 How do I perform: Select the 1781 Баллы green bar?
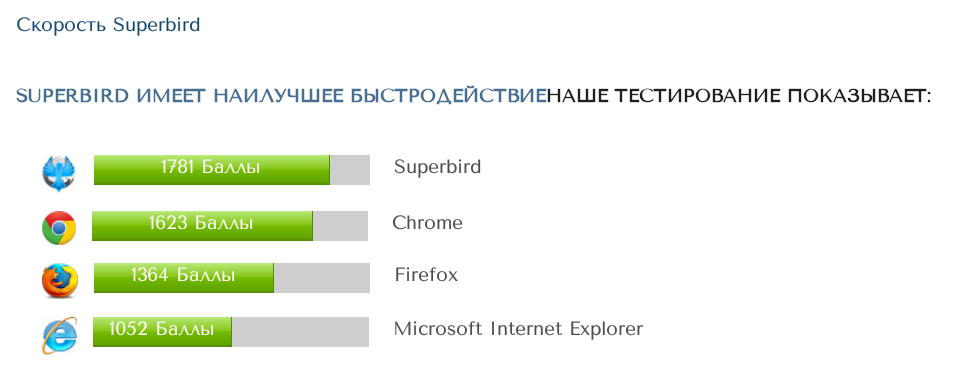pyautogui.click(x=212, y=170)
